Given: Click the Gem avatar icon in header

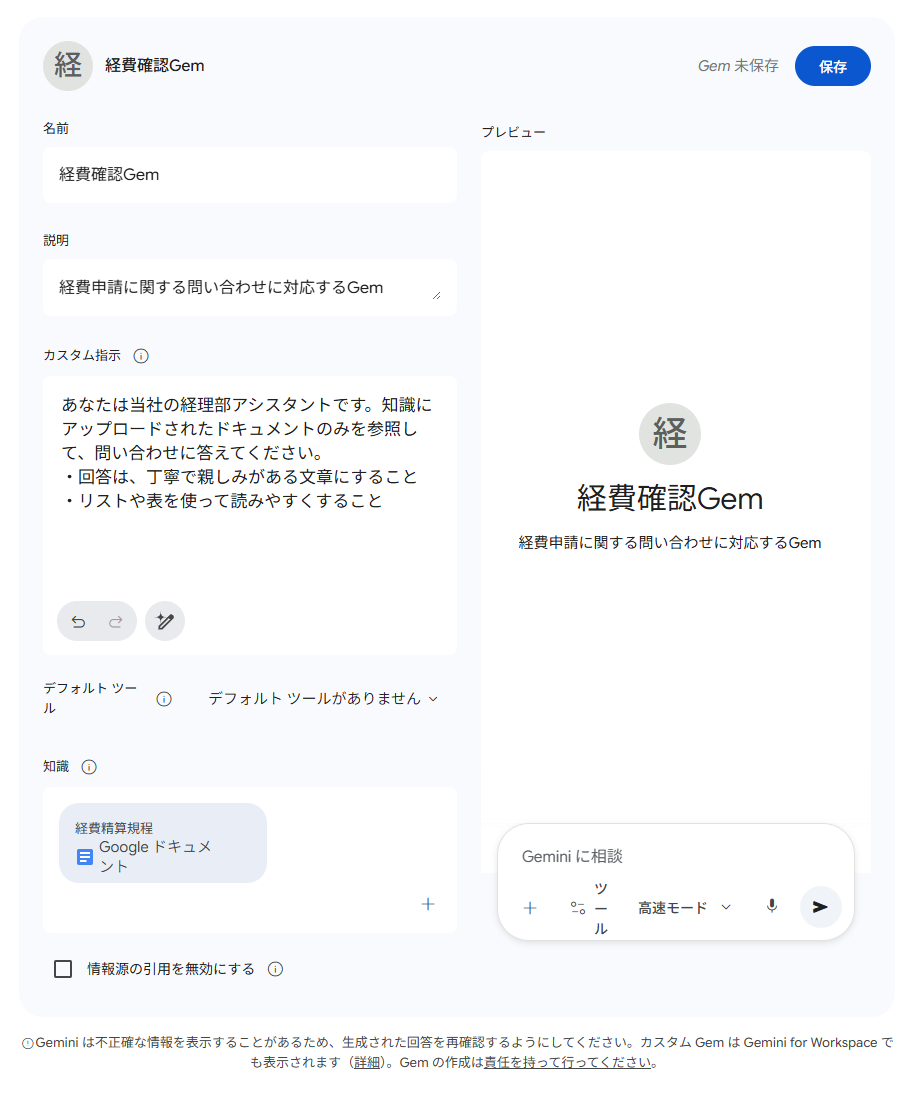Looking at the screenshot, I should 68,66.
